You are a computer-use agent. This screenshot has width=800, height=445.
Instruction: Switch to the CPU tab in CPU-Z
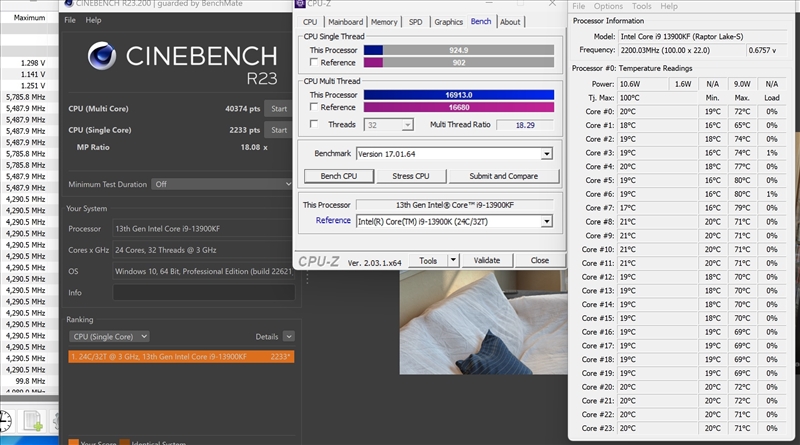point(310,22)
